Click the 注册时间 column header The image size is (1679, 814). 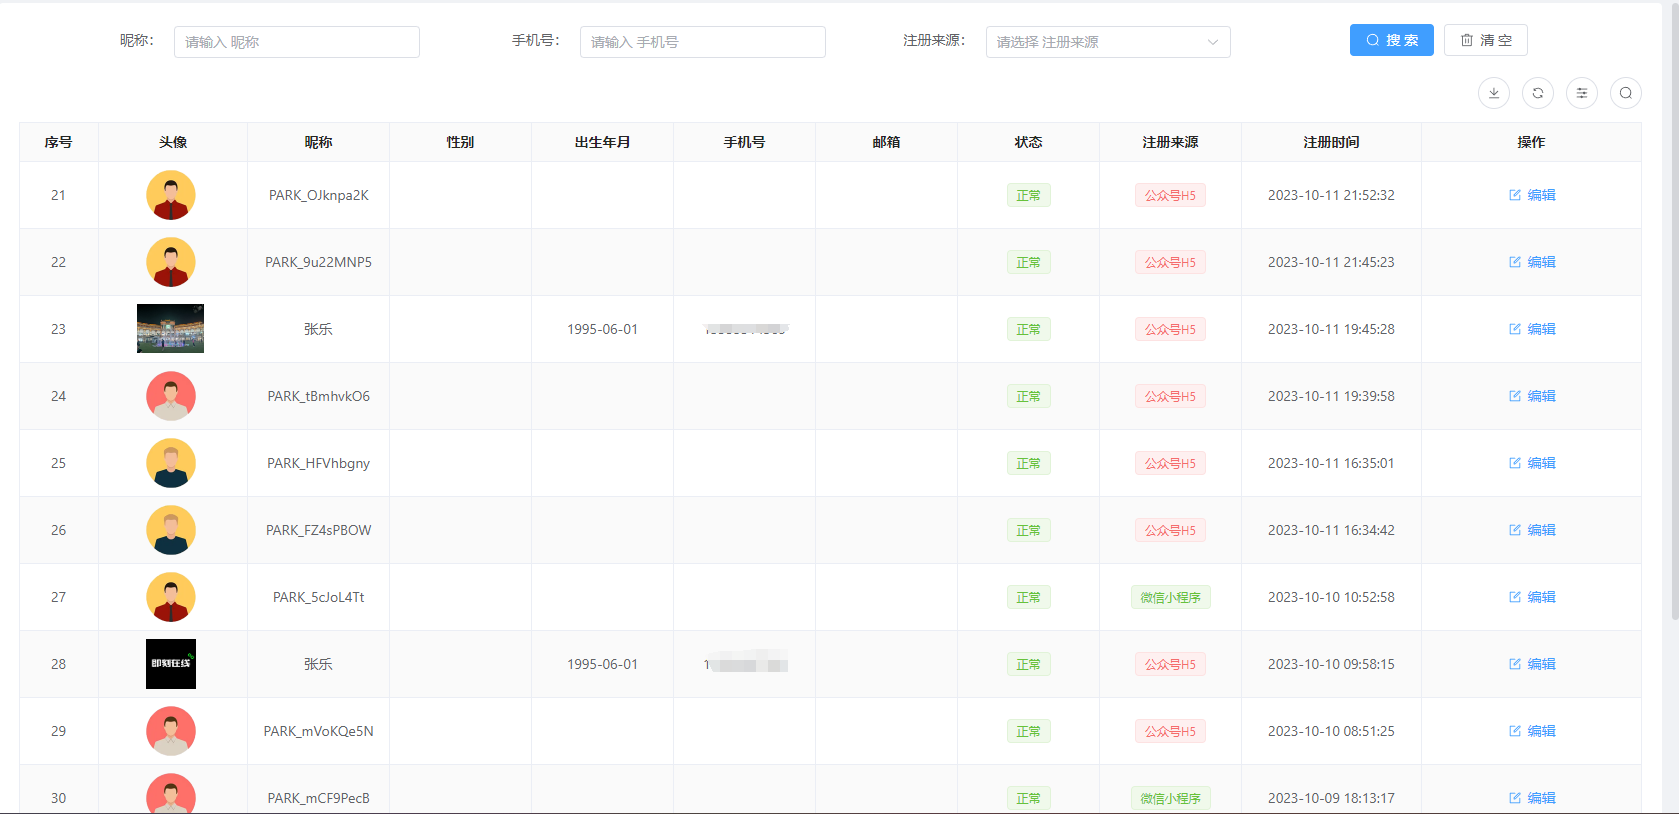pos(1330,142)
